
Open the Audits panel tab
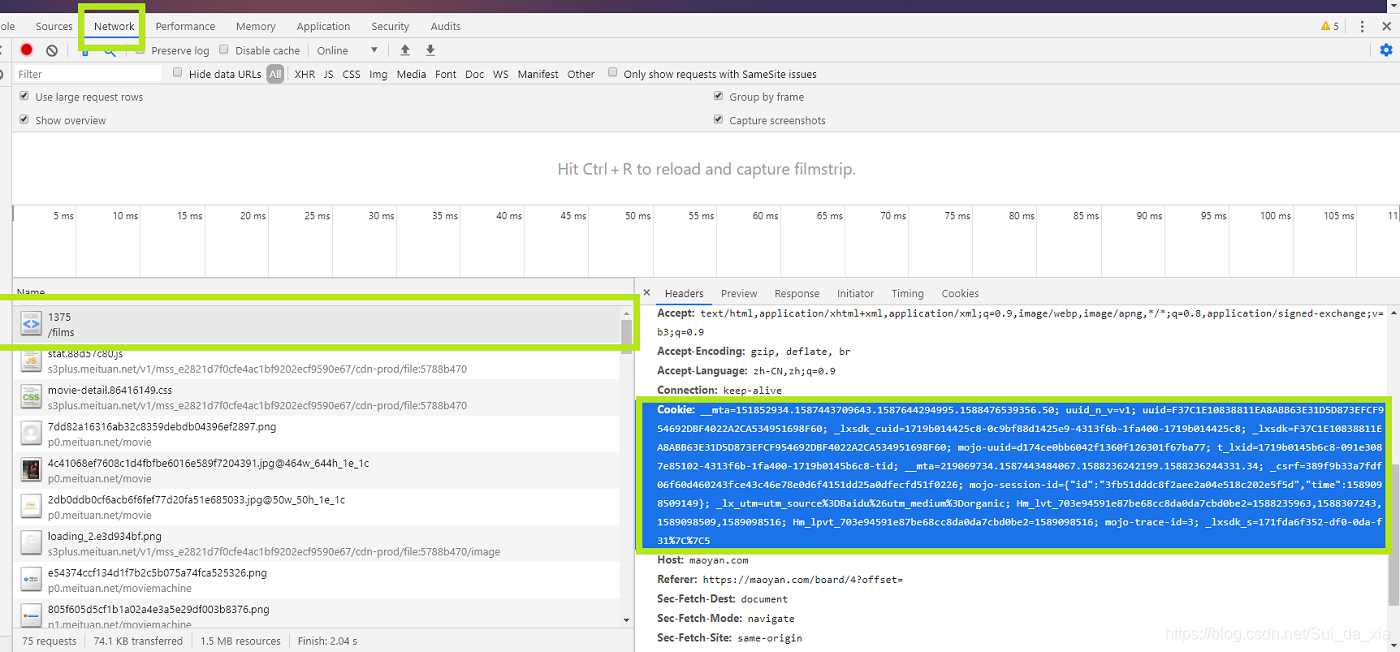(x=446, y=26)
